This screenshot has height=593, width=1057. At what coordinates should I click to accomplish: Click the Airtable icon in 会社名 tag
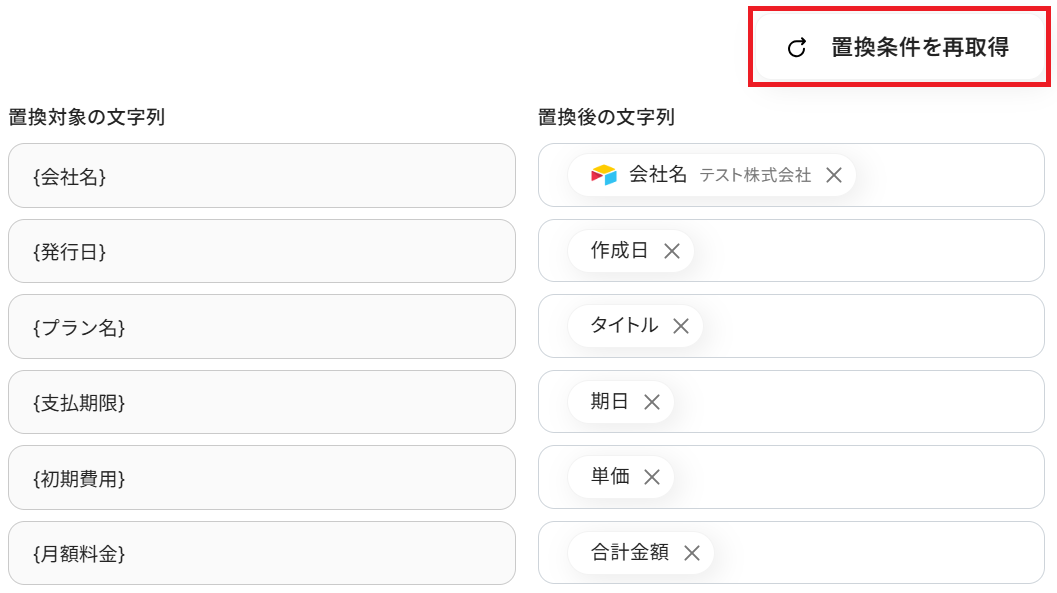(604, 175)
